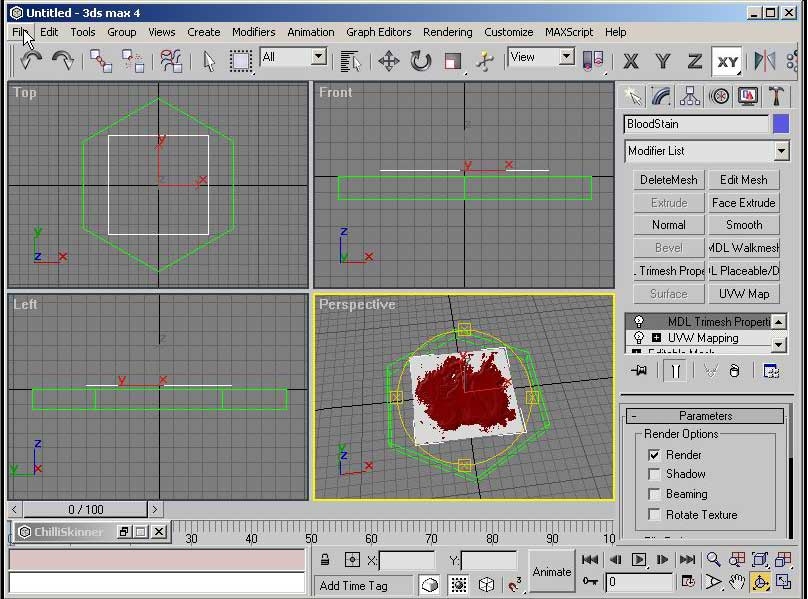This screenshot has width=808, height=599.
Task: Enable the Shadow checkbox
Action: (x=654, y=474)
